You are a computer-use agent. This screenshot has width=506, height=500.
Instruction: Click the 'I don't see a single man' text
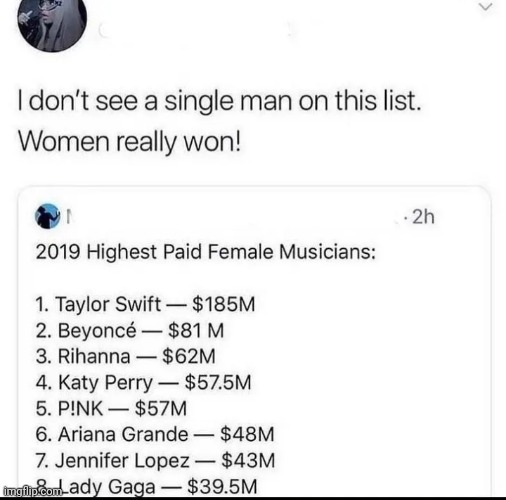tap(125, 101)
